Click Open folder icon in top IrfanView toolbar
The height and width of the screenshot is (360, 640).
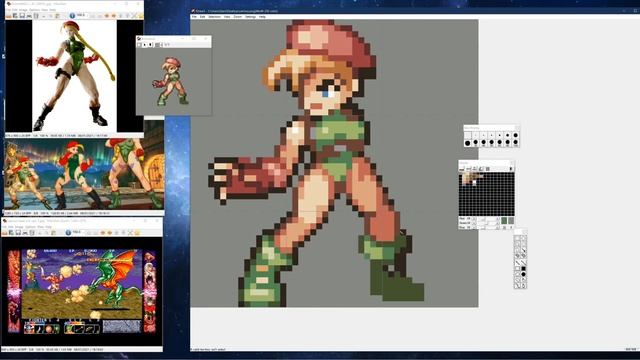click(x=8, y=16)
